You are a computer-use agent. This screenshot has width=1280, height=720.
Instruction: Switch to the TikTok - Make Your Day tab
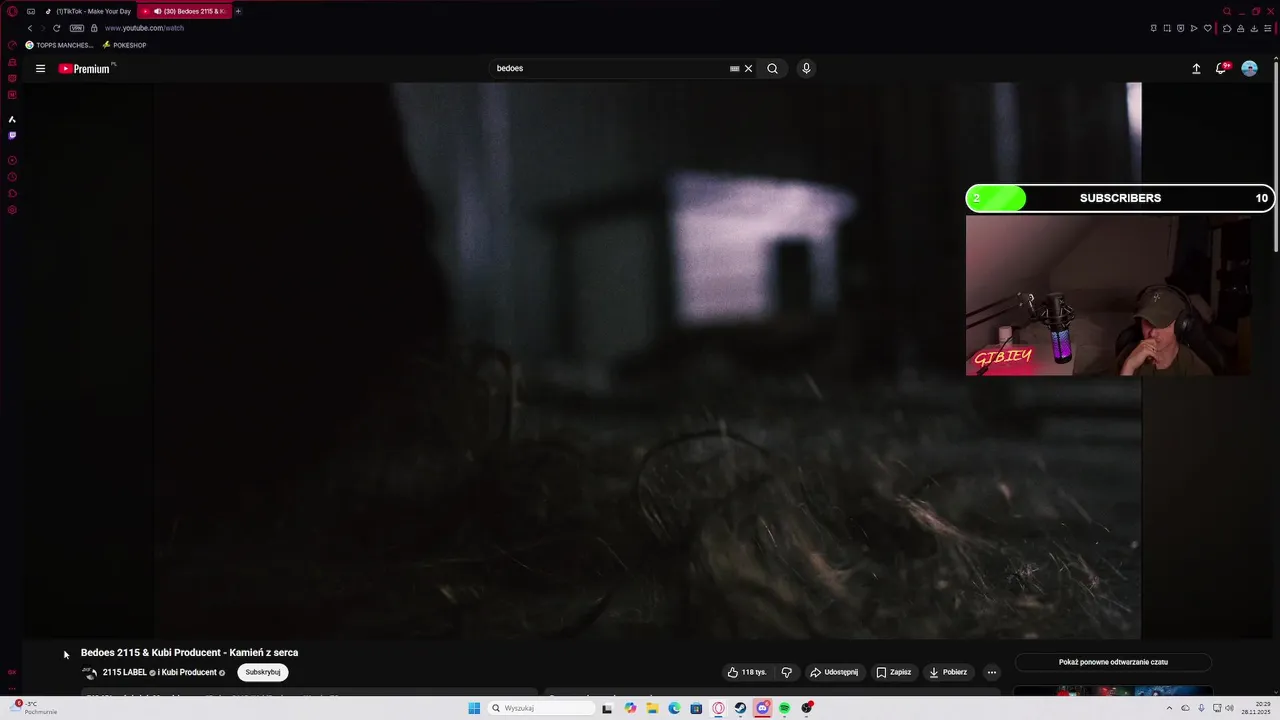pyautogui.click(x=88, y=11)
